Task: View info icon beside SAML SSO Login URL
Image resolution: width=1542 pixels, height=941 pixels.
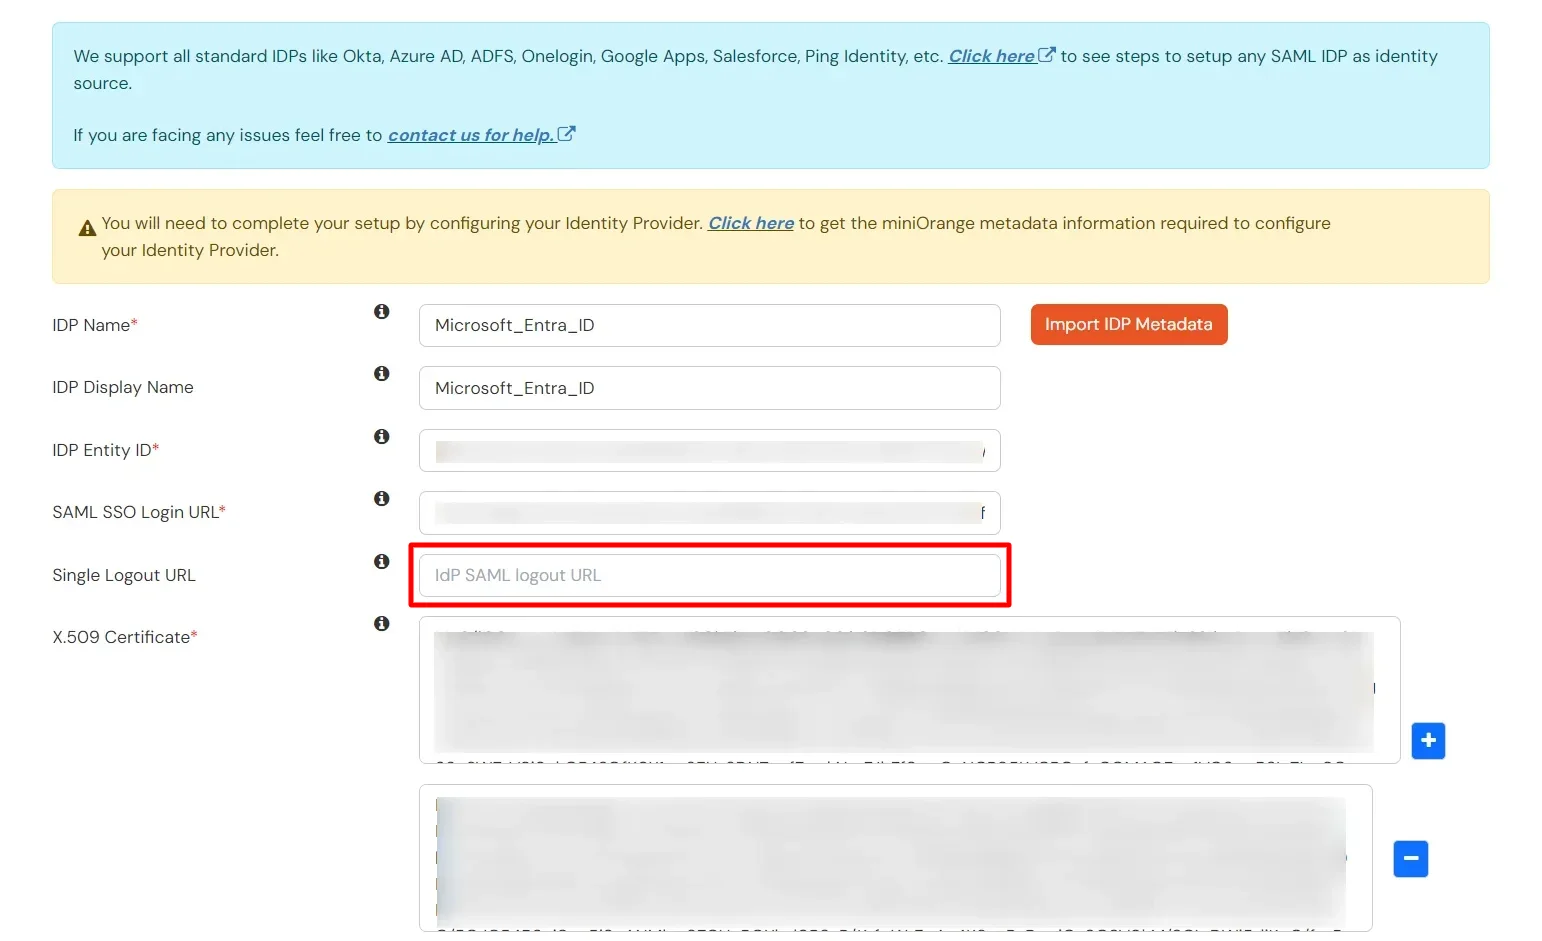Action: click(x=381, y=498)
